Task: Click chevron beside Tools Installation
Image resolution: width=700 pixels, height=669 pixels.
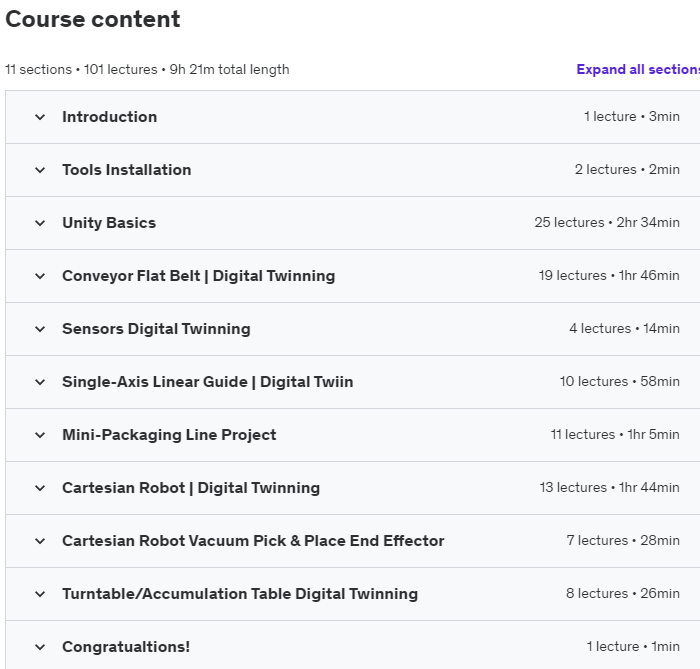Action: click(40, 170)
